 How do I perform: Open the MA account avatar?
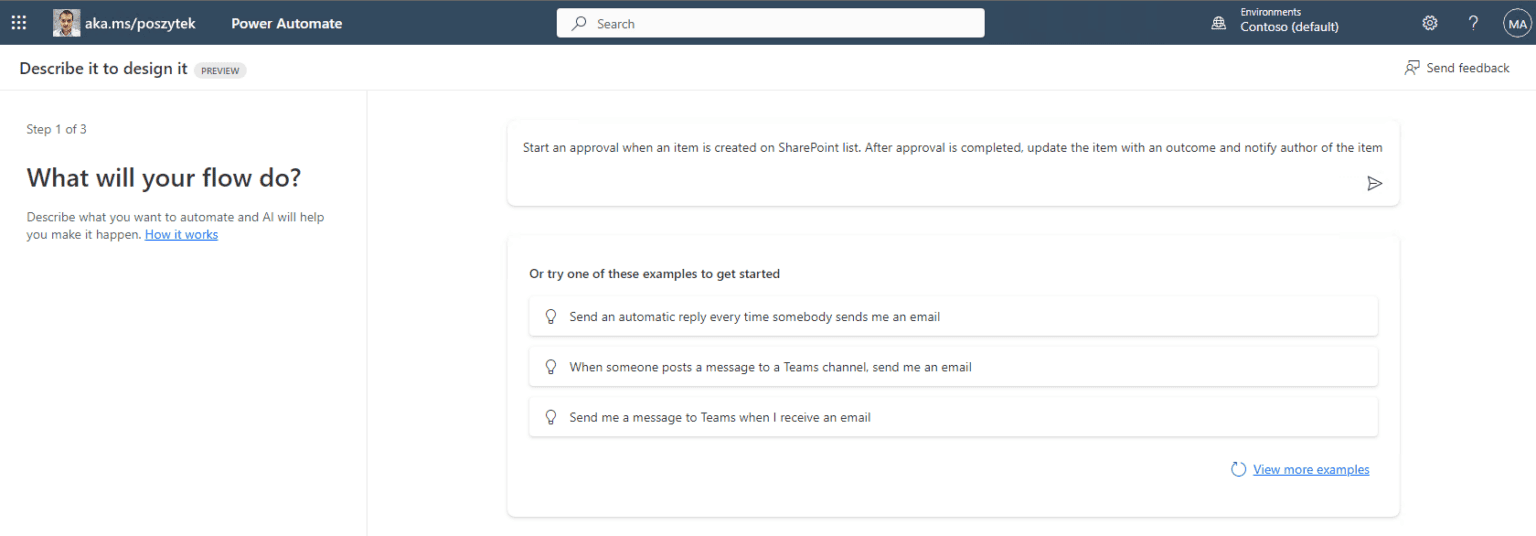pyautogui.click(x=1517, y=23)
